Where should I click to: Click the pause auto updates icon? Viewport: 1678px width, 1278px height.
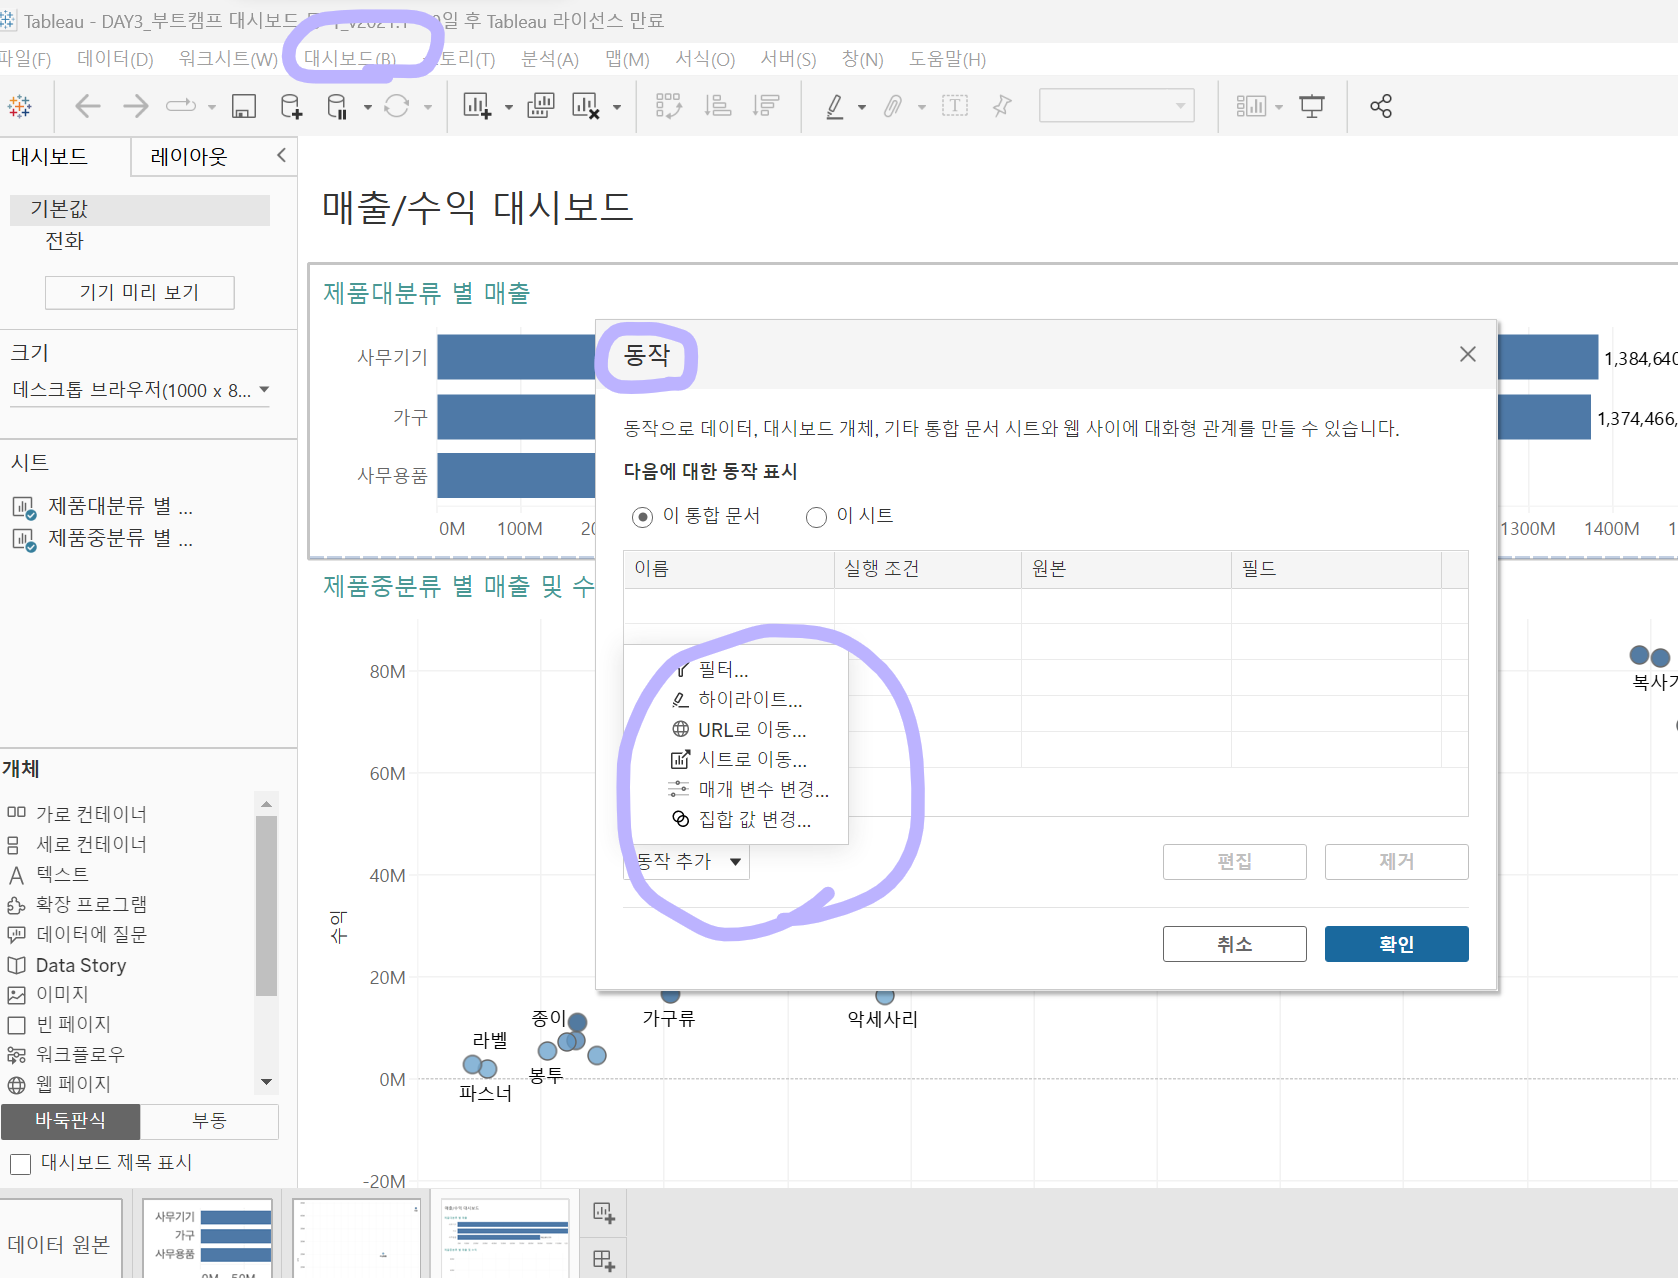click(338, 106)
